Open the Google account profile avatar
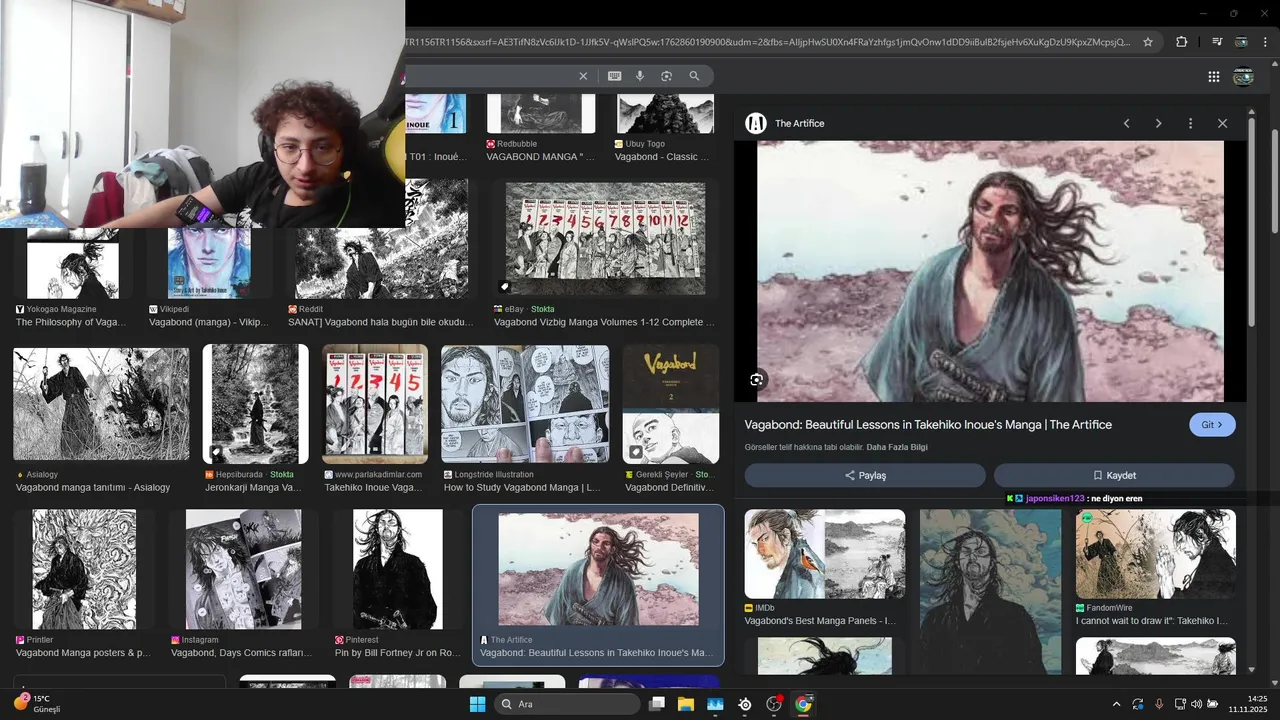The height and width of the screenshot is (720, 1280). coord(1244,77)
